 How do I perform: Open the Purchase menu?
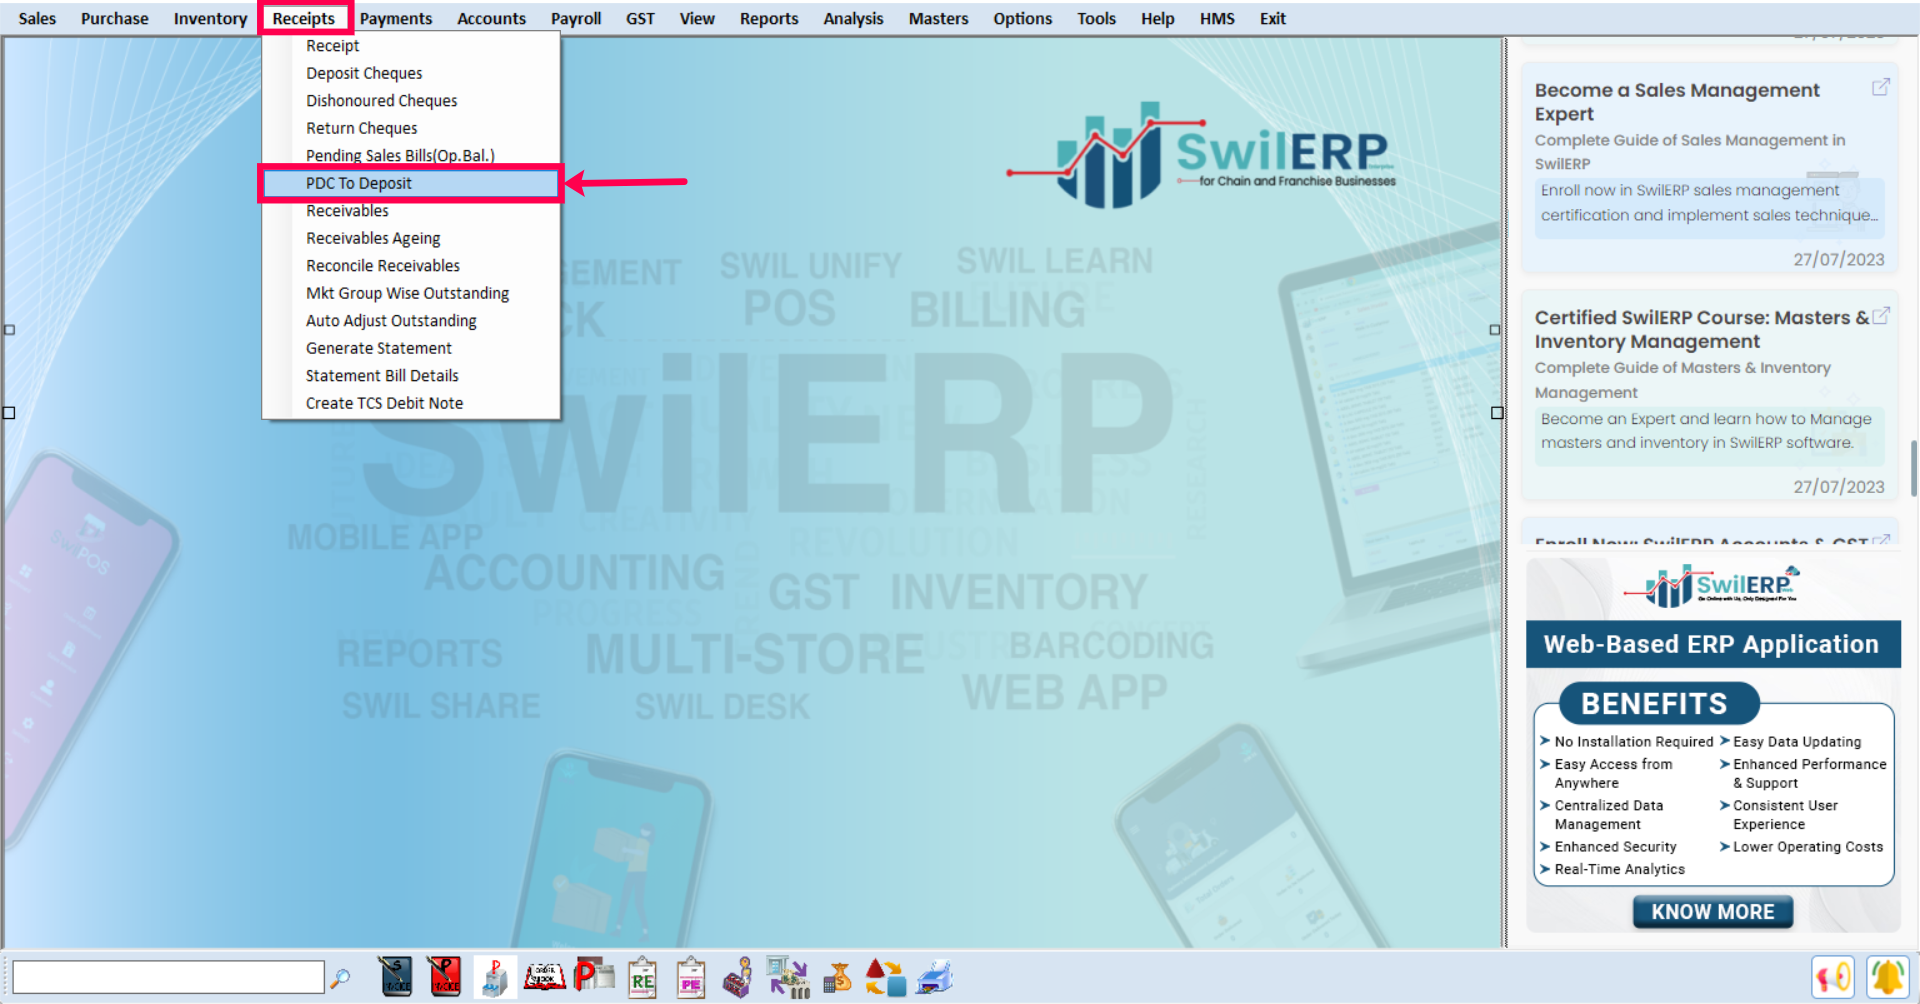pyautogui.click(x=114, y=18)
